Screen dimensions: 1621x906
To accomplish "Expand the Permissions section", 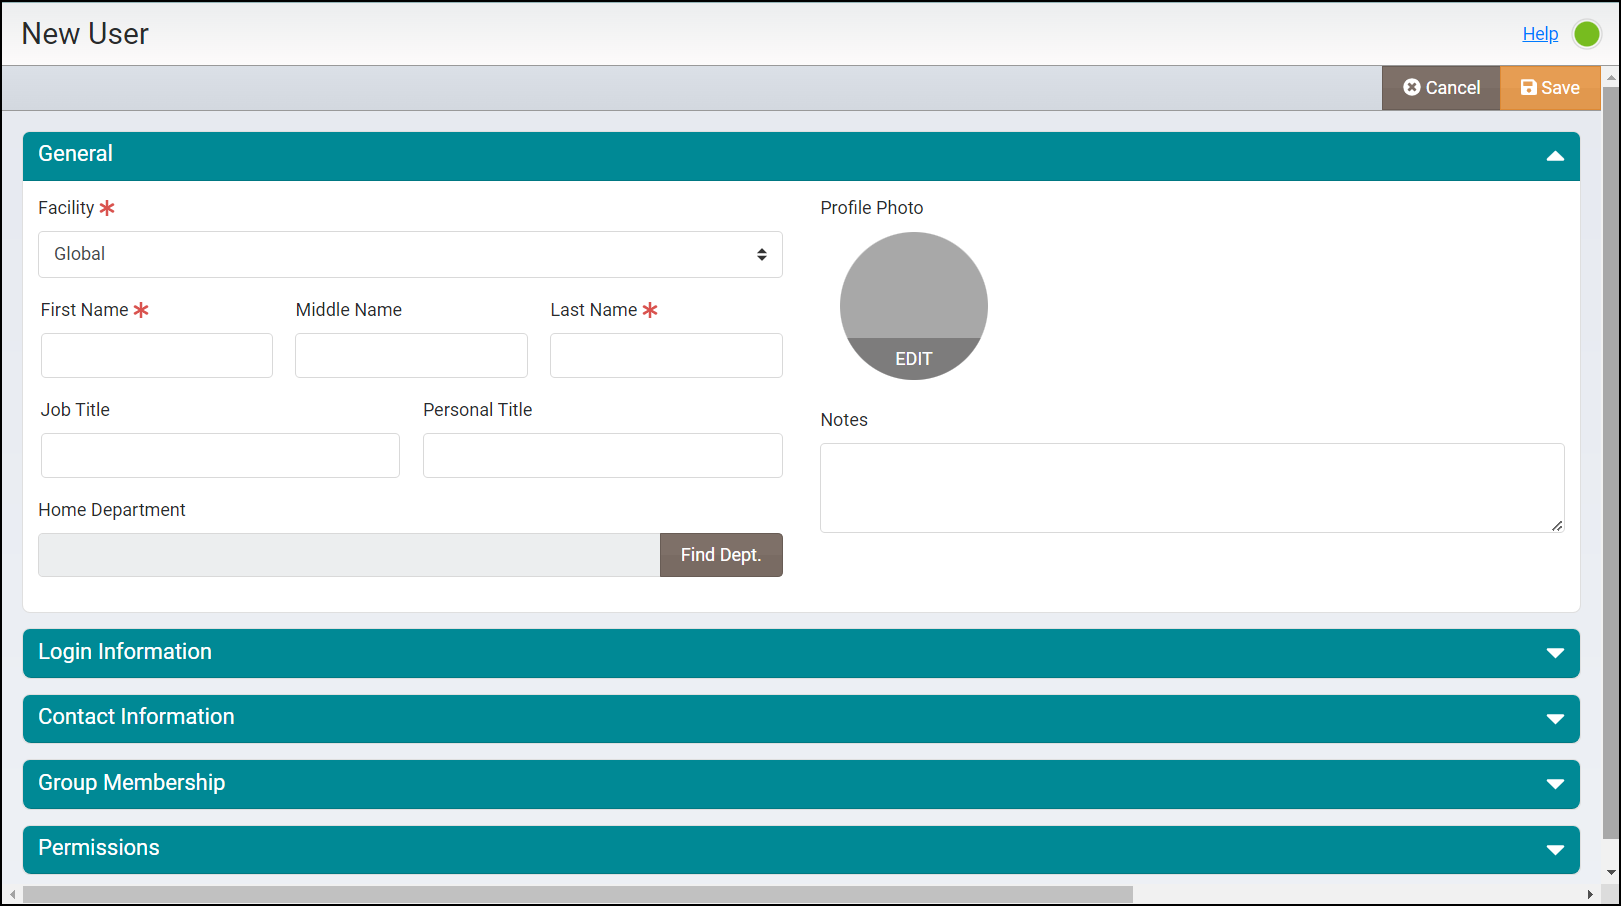I will 1556,849.
